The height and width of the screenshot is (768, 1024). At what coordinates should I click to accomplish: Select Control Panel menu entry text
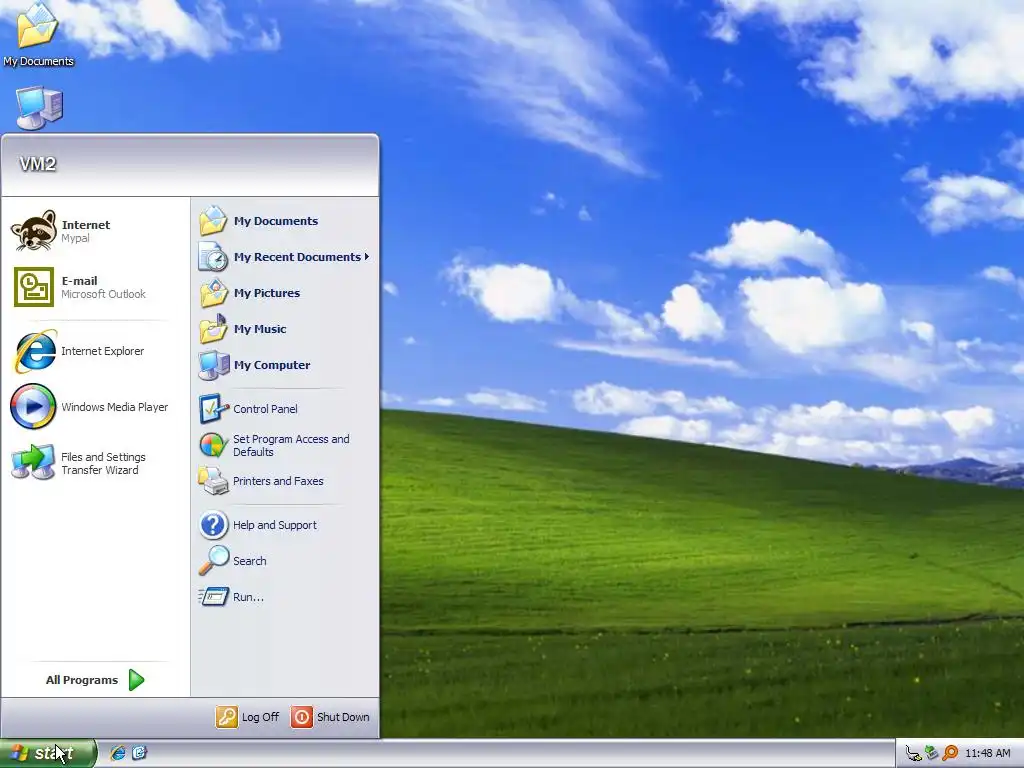pos(265,409)
